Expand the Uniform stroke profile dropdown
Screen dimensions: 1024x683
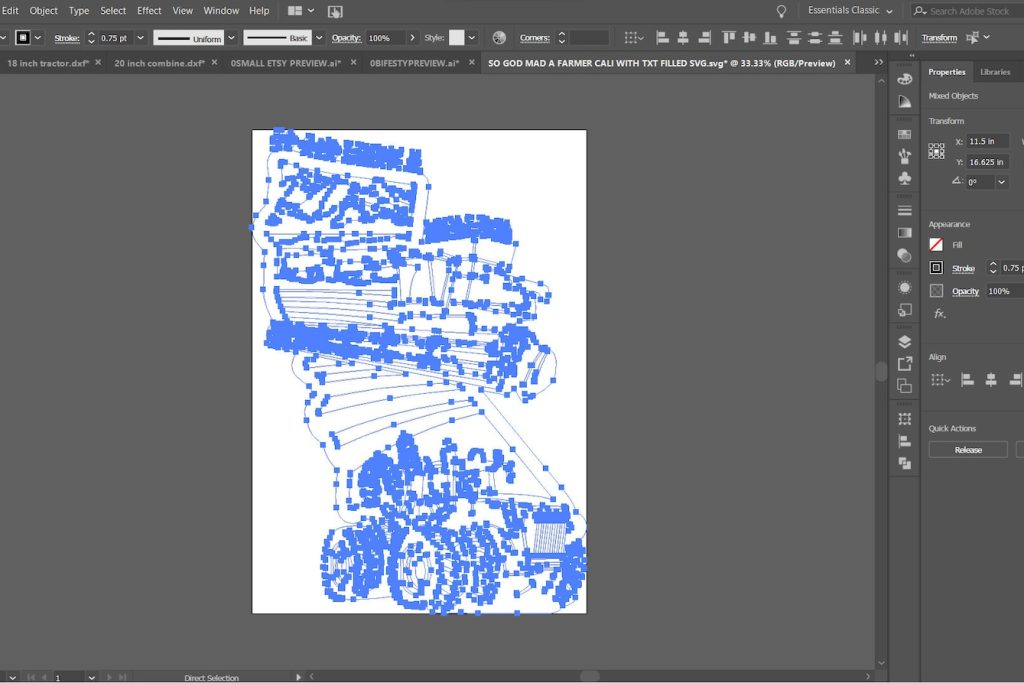232,38
